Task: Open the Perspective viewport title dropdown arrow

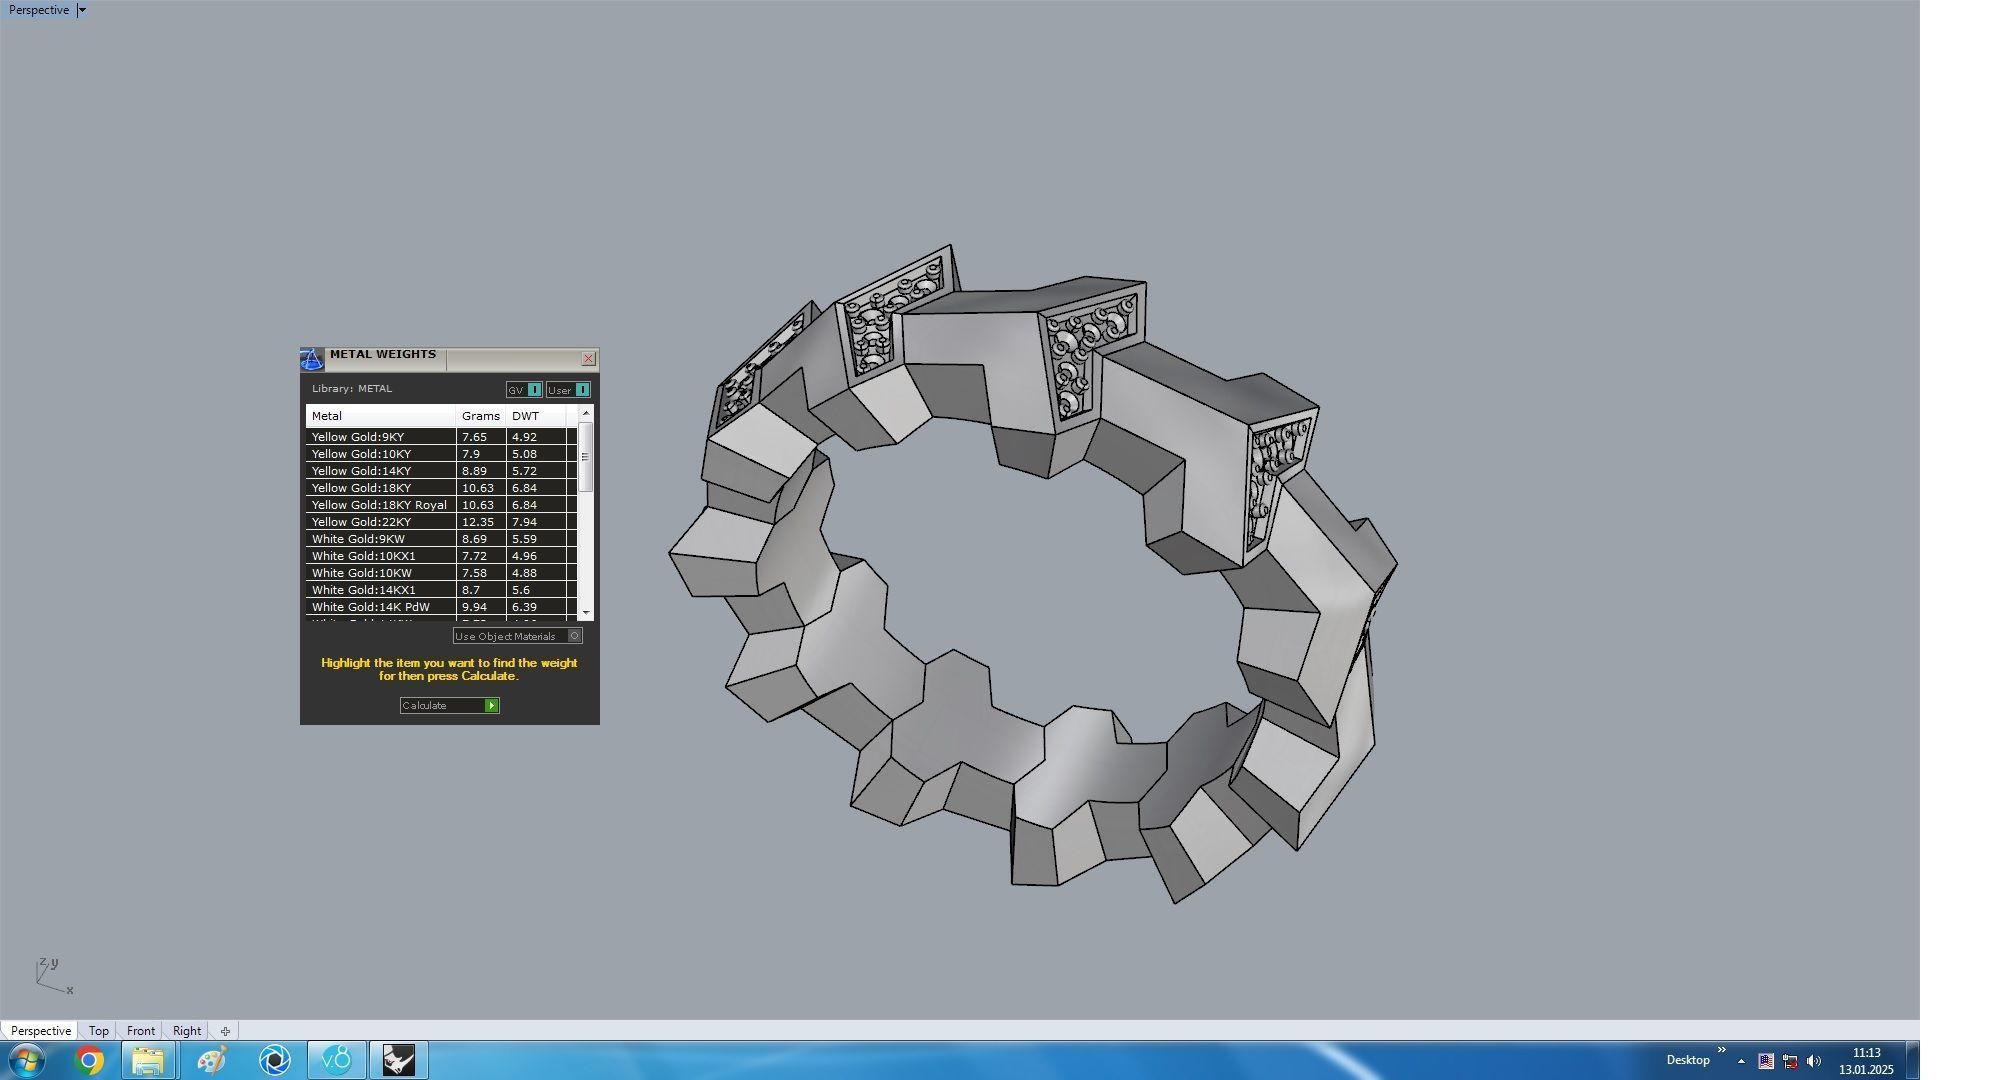Action: tap(82, 10)
